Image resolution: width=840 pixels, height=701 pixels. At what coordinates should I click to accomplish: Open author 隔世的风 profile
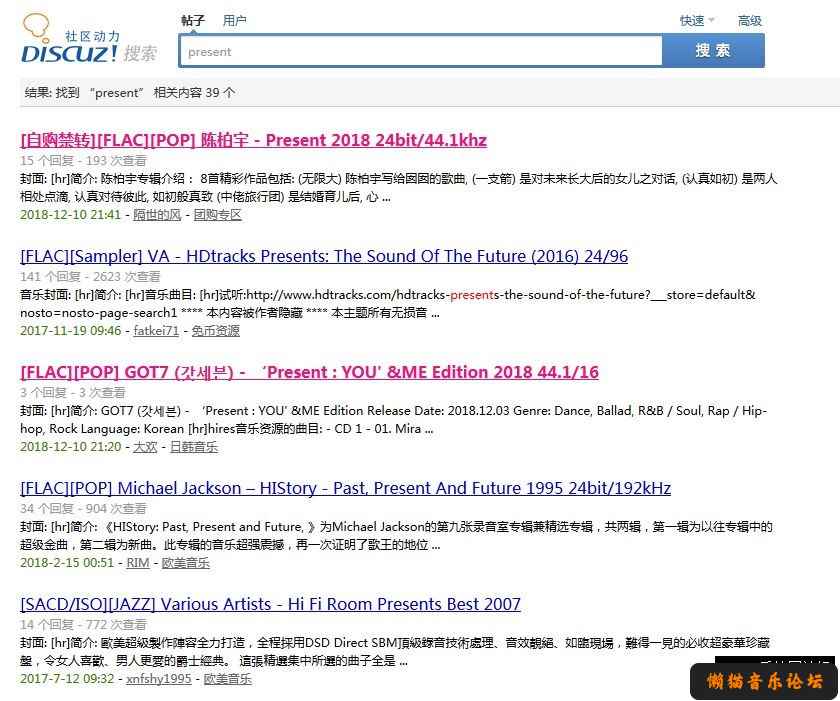(x=157, y=215)
